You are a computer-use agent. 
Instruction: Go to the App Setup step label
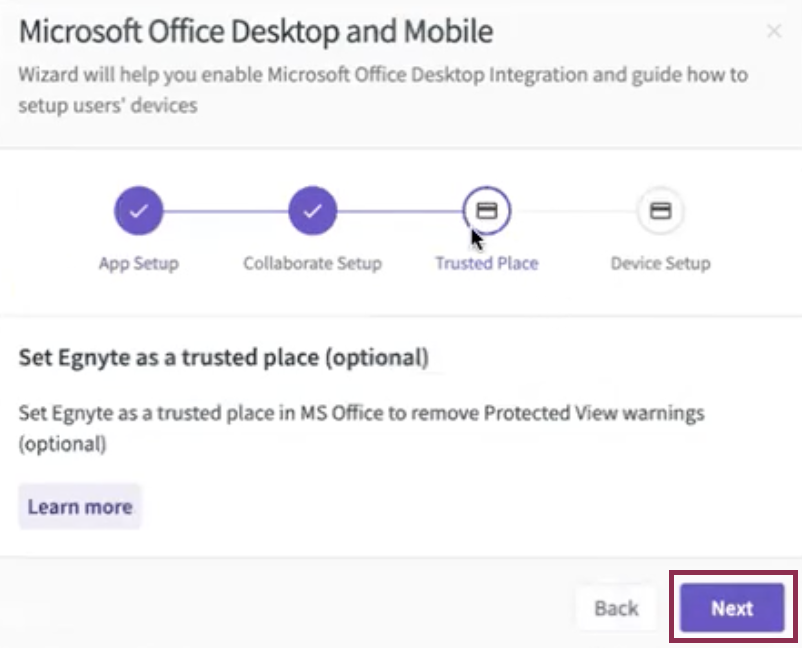(138, 264)
